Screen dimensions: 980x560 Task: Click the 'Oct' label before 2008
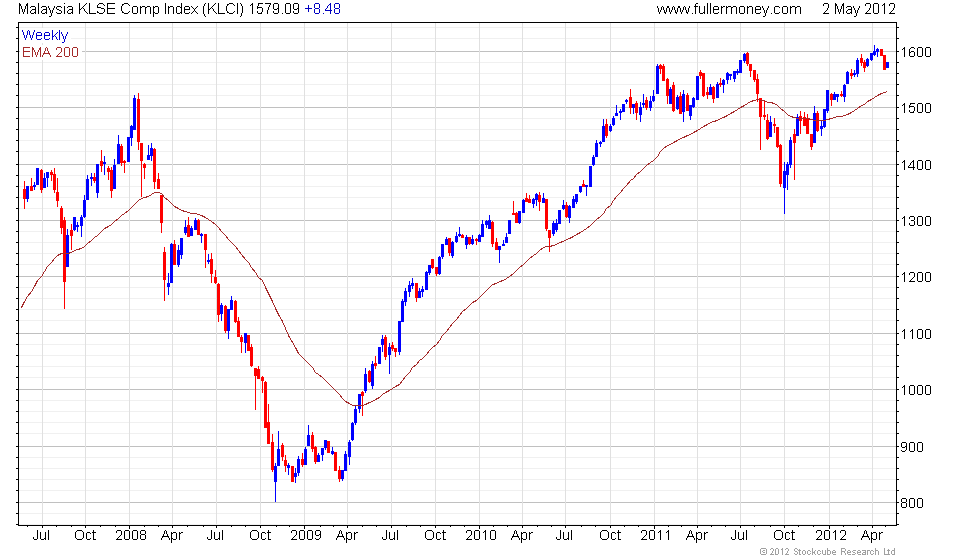pyautogui.click(x=85, y=536)
